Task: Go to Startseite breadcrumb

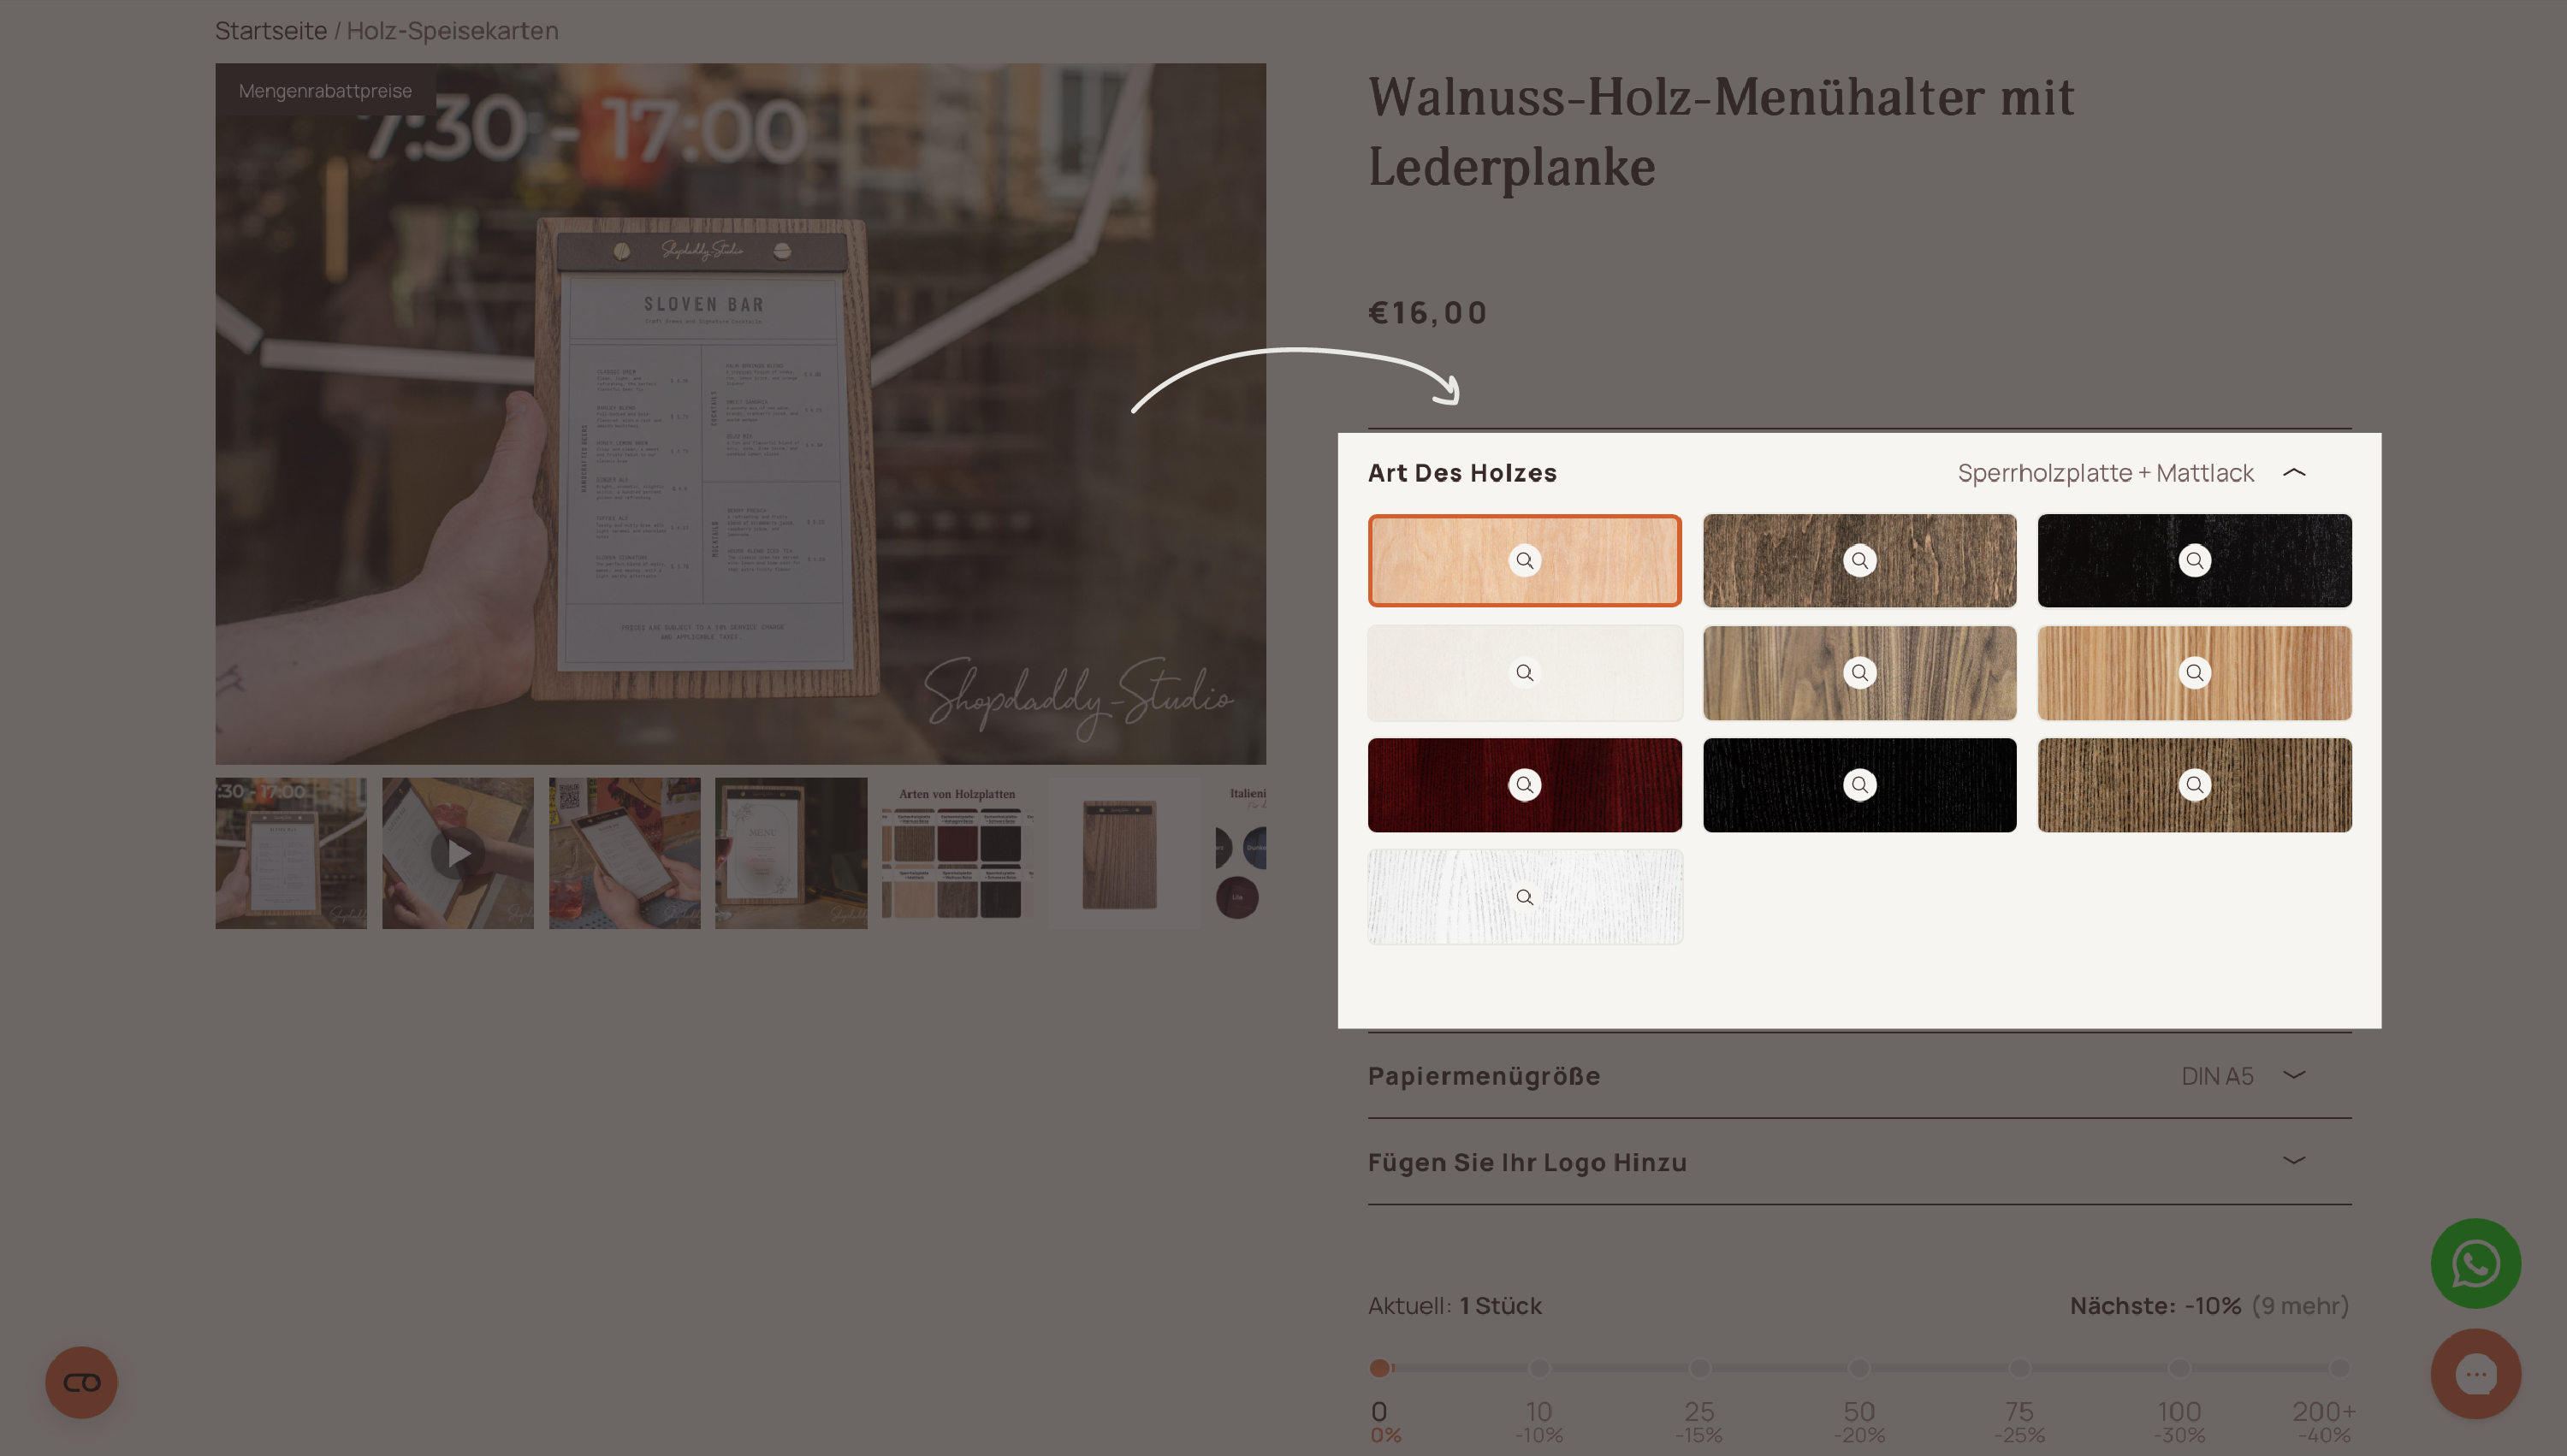Action: click(x=271, y=31)
